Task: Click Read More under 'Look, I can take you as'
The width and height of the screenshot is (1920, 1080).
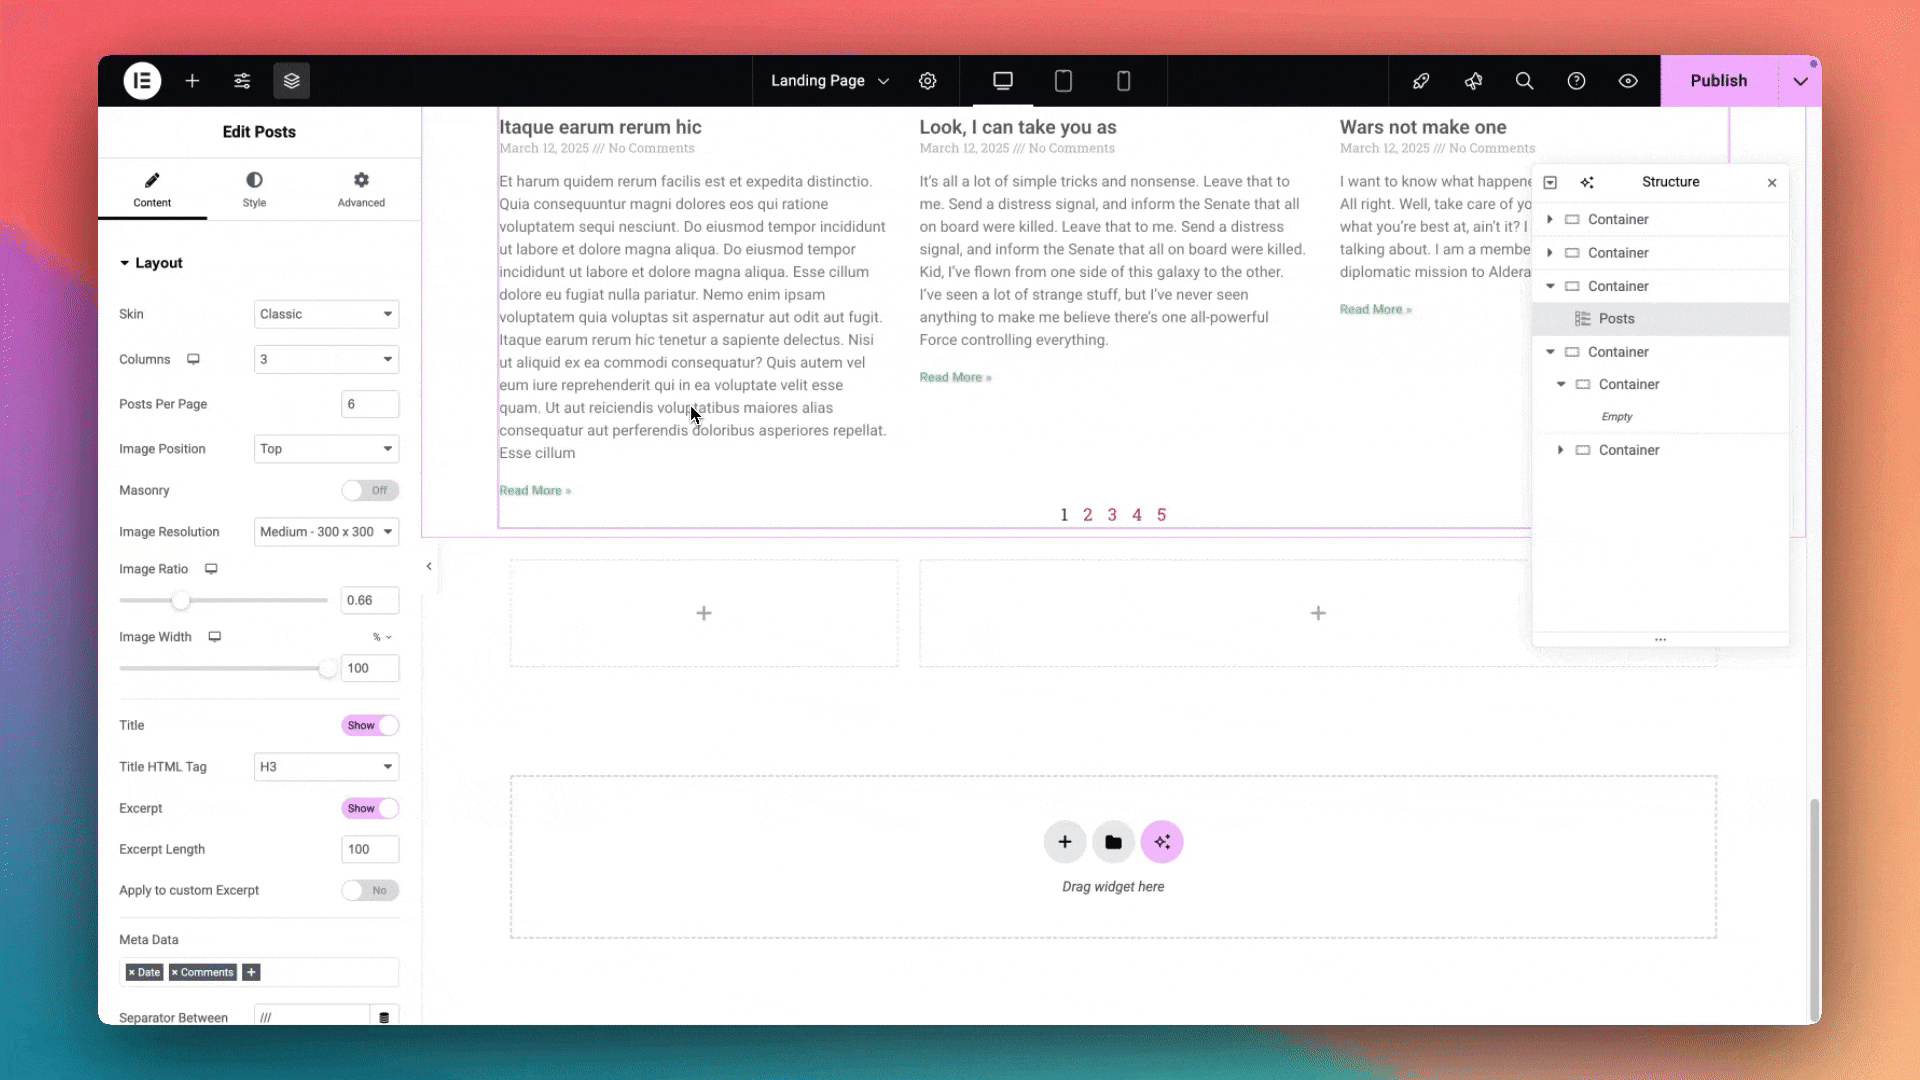Action: pyautogui.click(x=955, y=377)
